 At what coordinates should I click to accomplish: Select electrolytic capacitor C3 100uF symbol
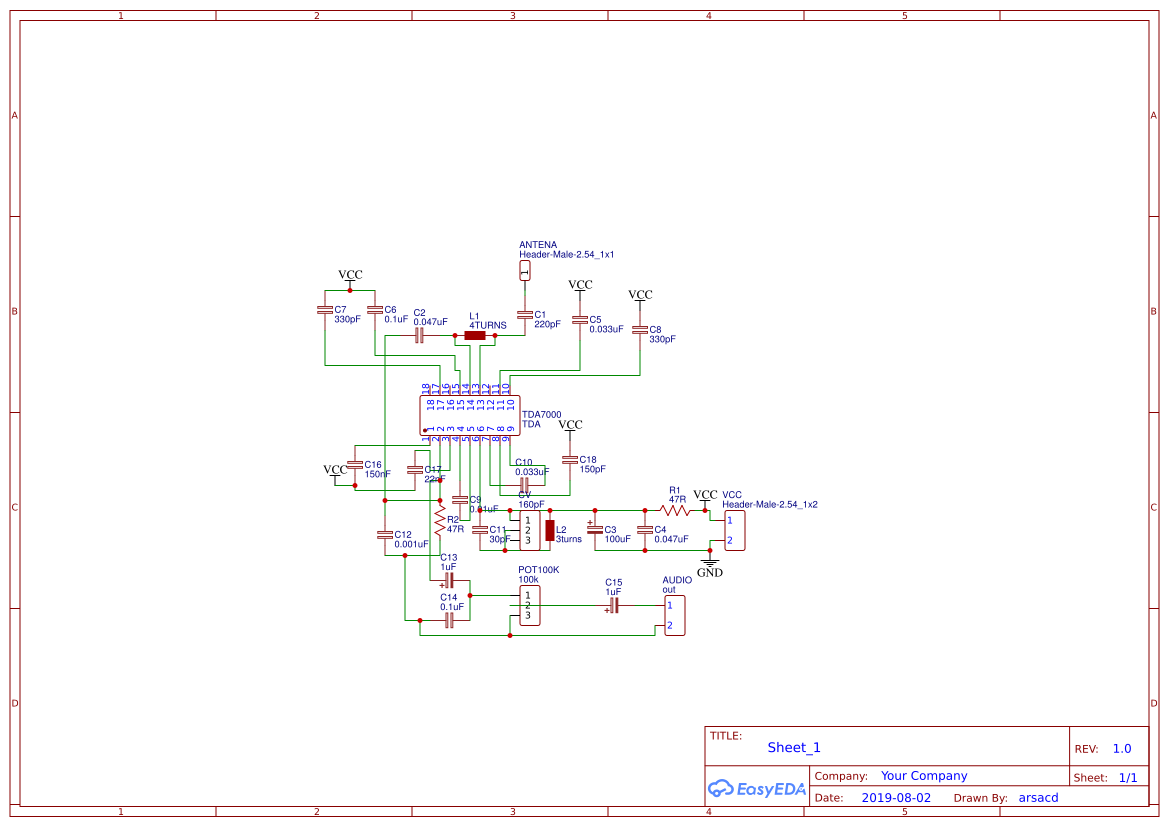click(595, 529)
